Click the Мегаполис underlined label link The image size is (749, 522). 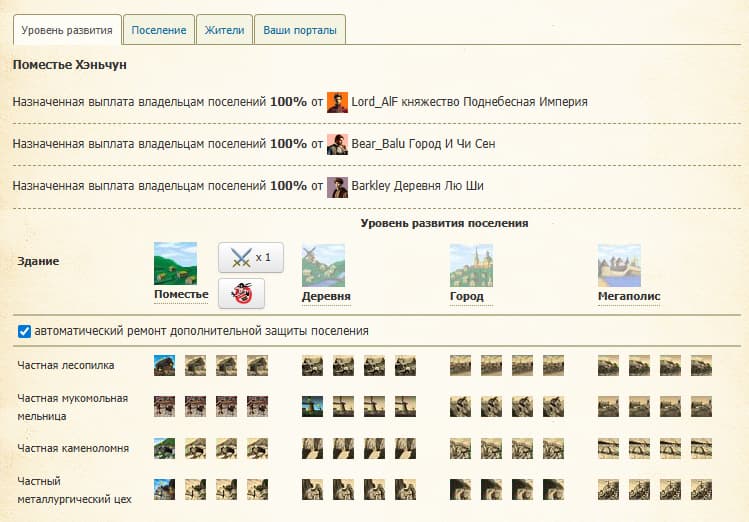(629, 297)
